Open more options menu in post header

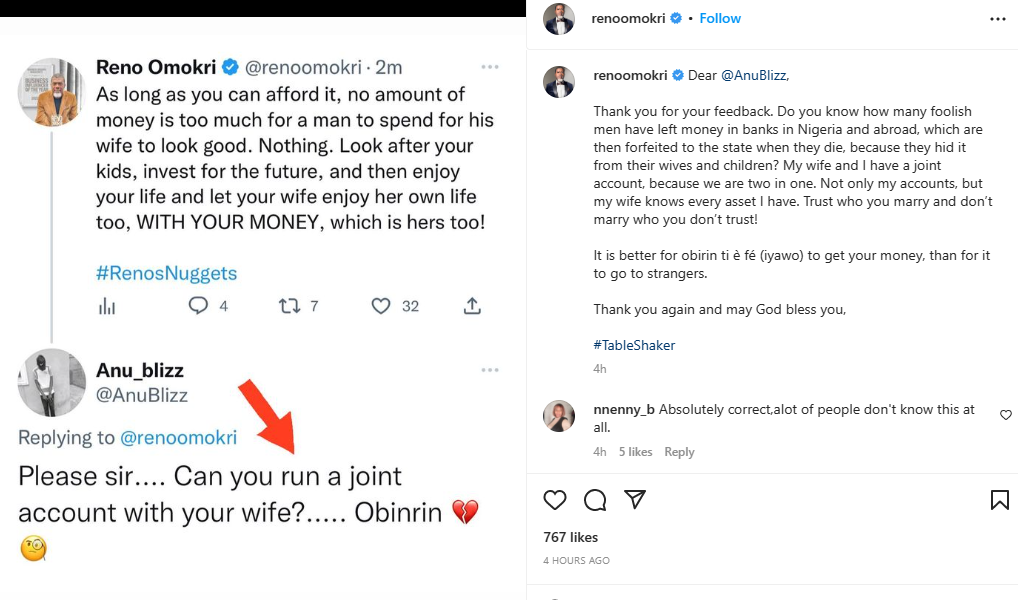[x=998, y=19]
